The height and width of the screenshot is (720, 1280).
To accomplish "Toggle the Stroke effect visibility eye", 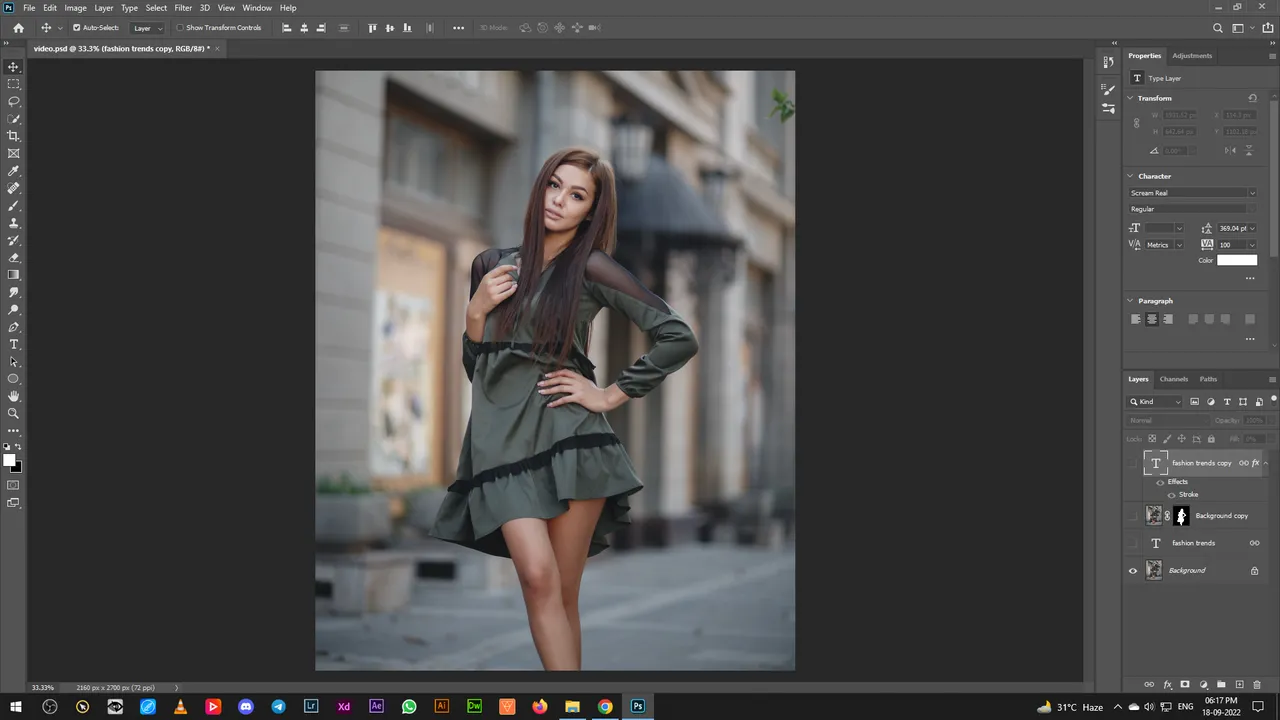I will (x=1172, y=495).
